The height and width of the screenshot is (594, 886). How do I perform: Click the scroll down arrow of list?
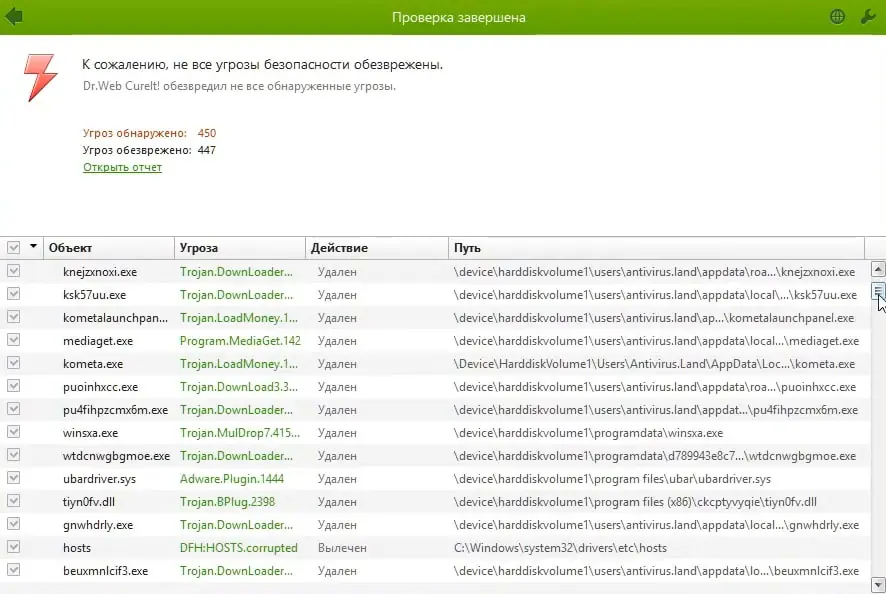tap(878, 584)
